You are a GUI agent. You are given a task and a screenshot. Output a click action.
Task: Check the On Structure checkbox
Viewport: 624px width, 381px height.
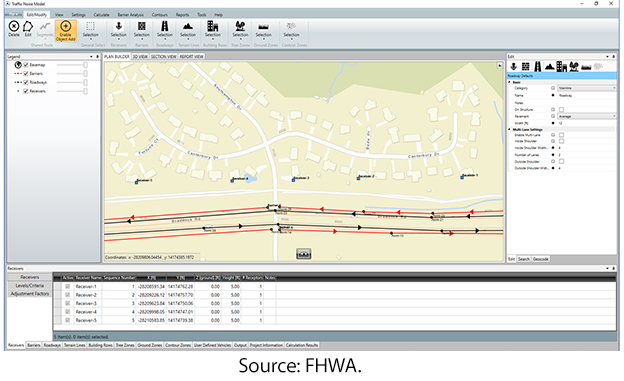click(561, 109)
